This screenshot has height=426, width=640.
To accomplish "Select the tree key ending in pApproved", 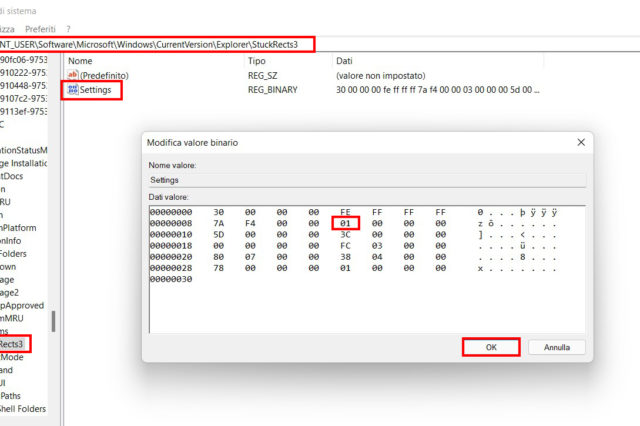I will [x=22, y=305].
